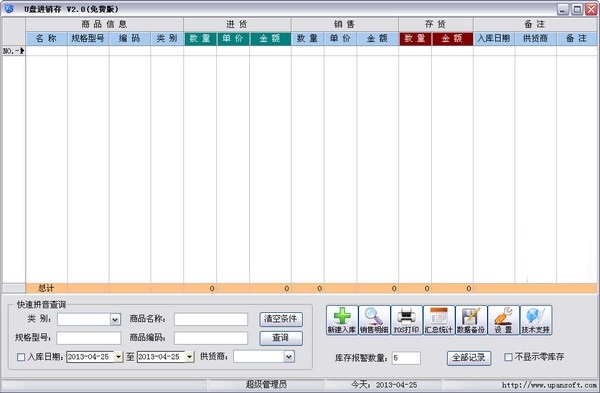The image size is (600, 393).
Task: Click the 总计 label in totals row
Action: click(x=46, y=288)
